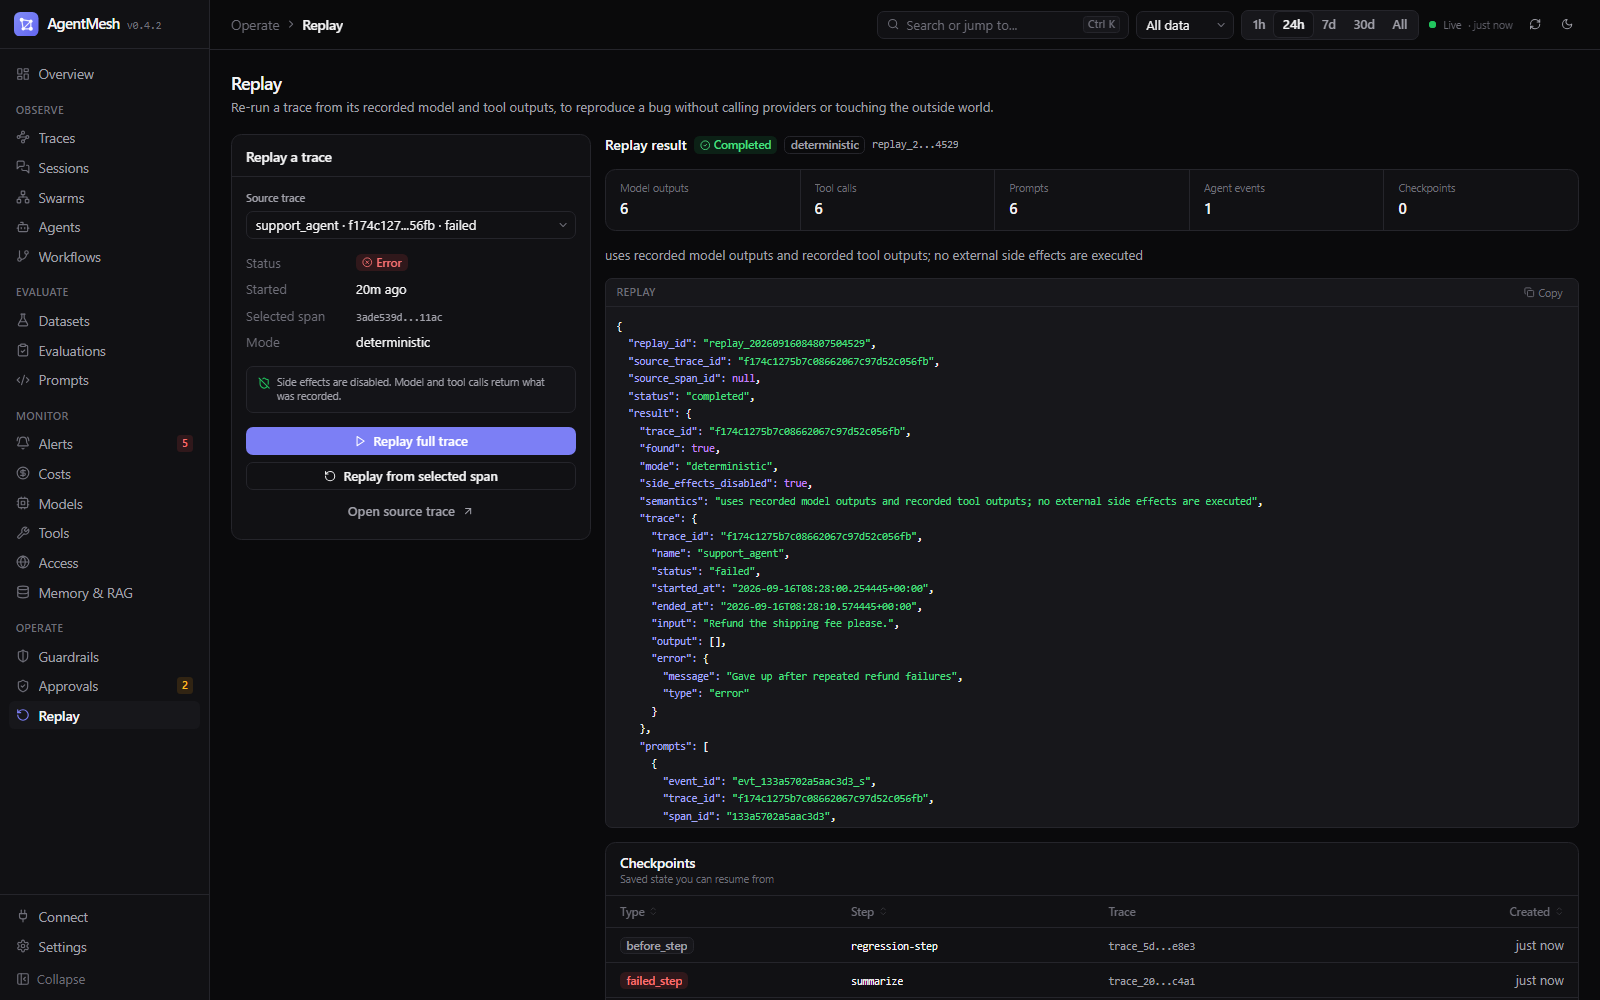Copy the replay JSON
The height and width of the screenshot is (1000, 1600).
(x=1543, y=293)
